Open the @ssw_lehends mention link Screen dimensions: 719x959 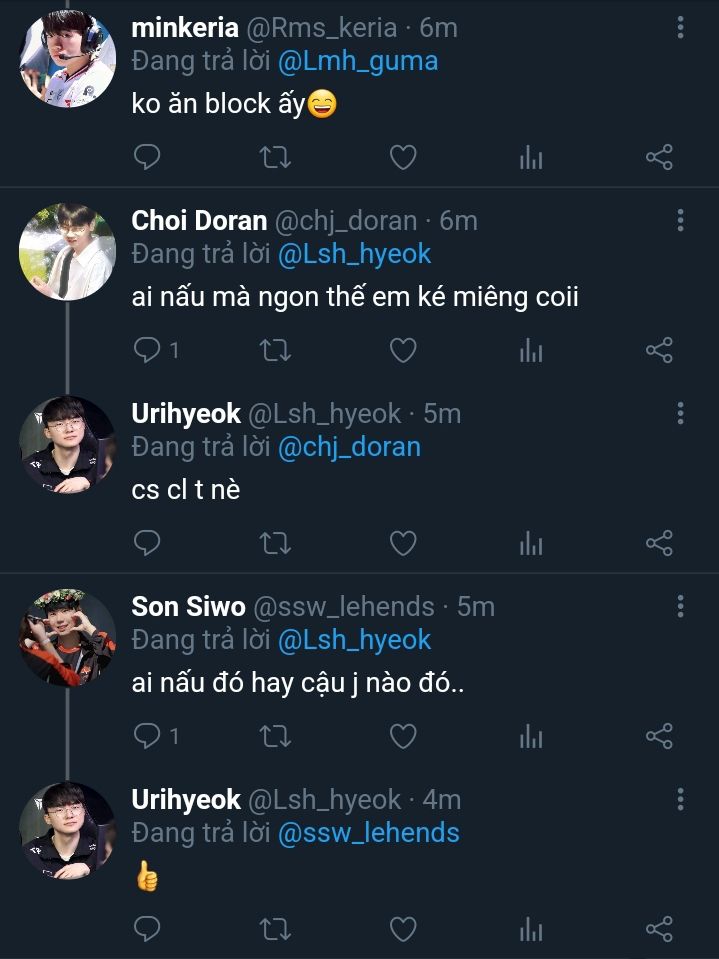coord(368,832)
